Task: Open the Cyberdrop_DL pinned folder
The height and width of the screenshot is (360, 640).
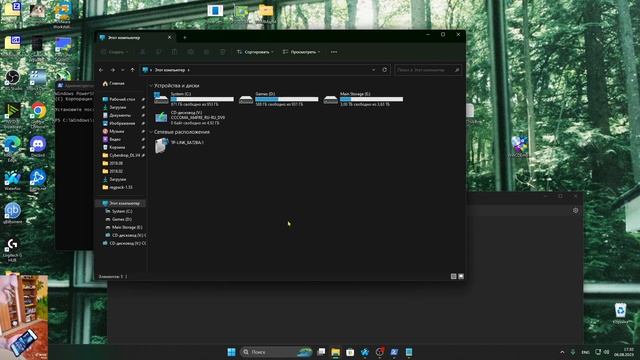Action: (124, 155)
